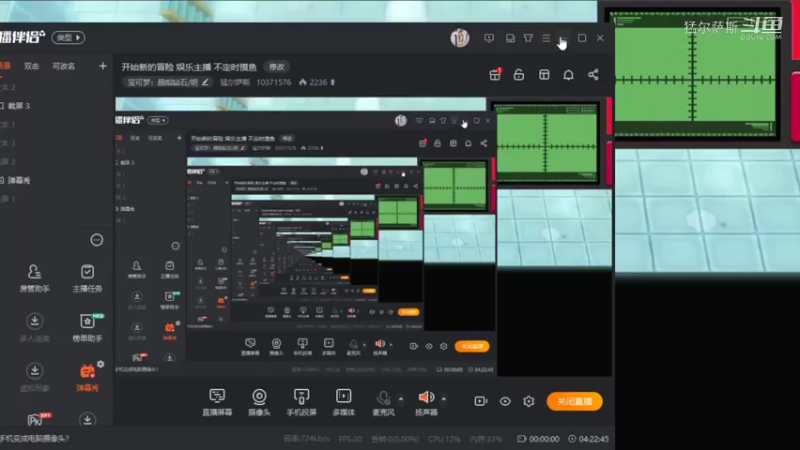Click the bitrate 724kb/s readout
The image size is (800, 450).
pyautogui.click(x=307, y=439)
